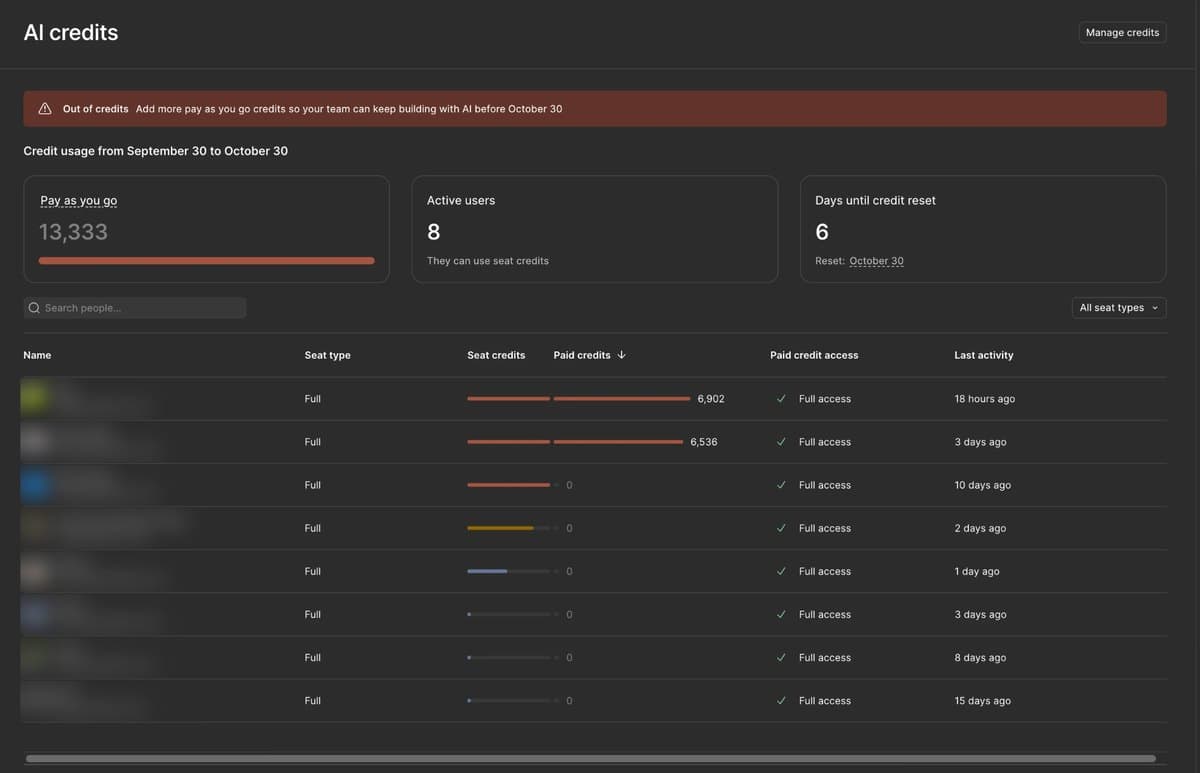This screenshot has width=1200, height=773.
Task: Click checkmark in the 15 days ago row
Action: coord(781,701)
